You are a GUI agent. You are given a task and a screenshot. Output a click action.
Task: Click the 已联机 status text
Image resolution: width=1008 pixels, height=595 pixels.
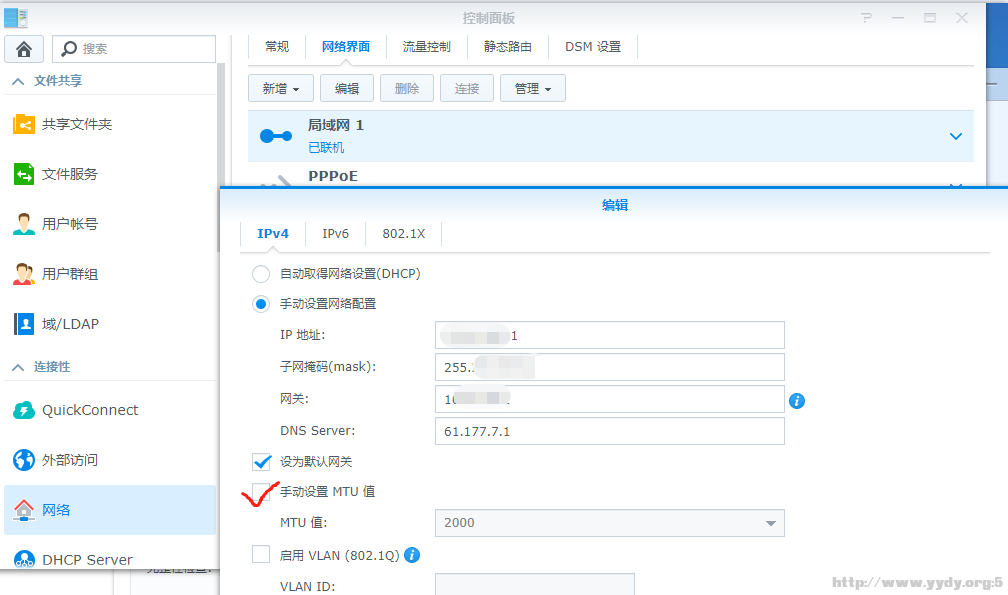(326, 148)
